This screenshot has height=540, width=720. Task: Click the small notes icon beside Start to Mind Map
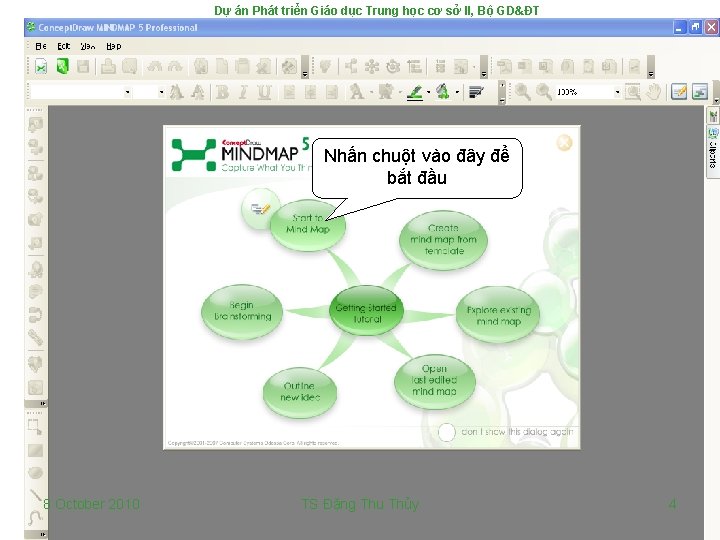tap(260, 209)
